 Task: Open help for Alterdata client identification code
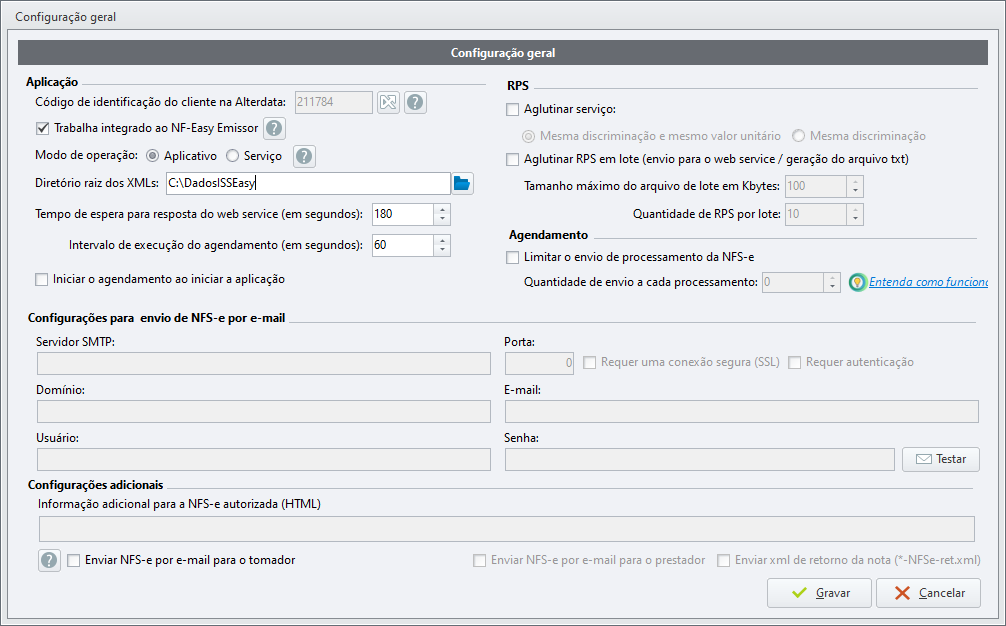point(415,102)
